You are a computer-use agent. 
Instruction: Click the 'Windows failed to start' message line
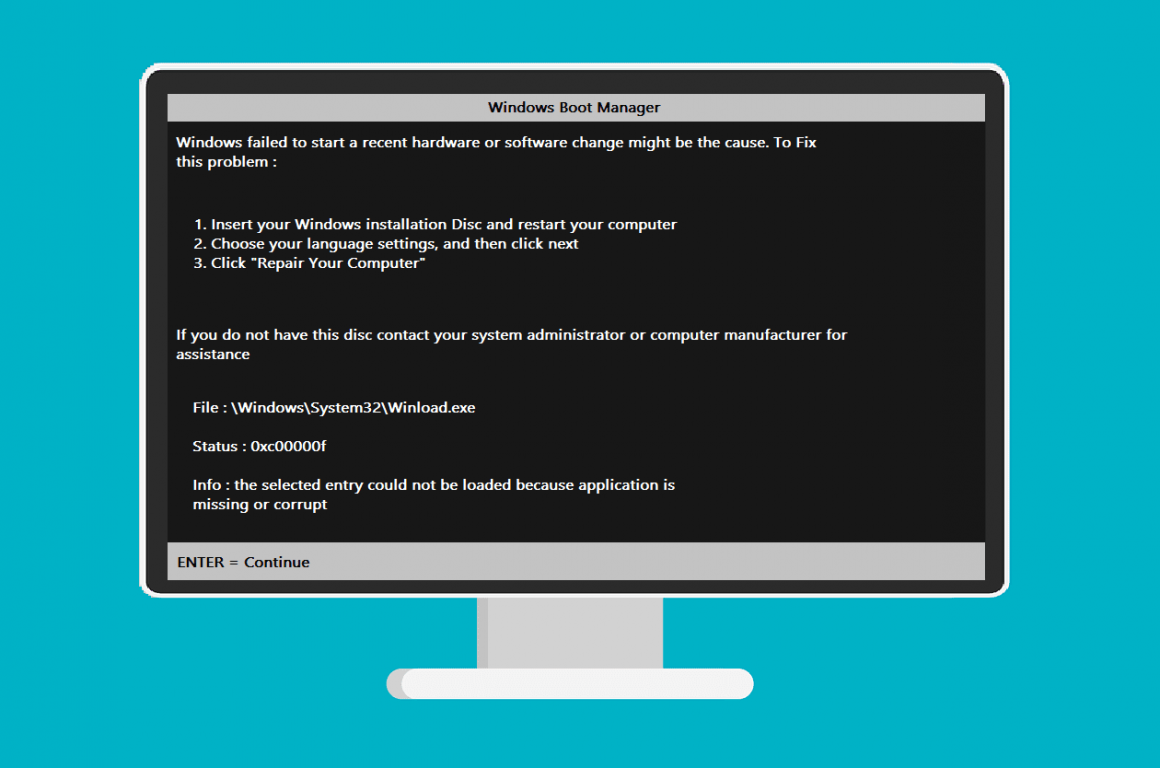tap(496, 142)
